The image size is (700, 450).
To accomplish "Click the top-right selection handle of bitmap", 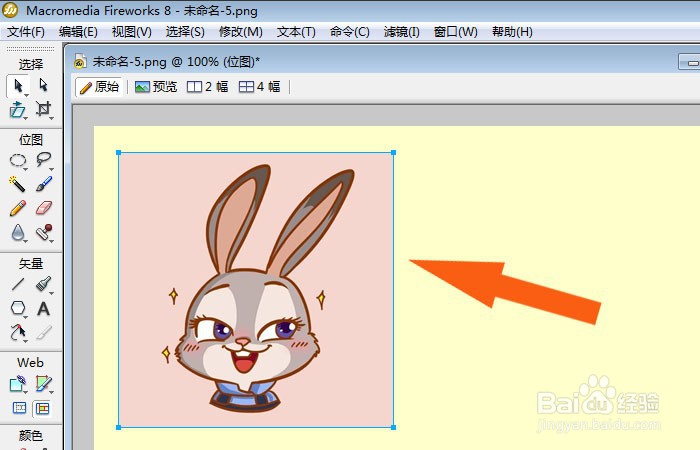I will 393,153.
